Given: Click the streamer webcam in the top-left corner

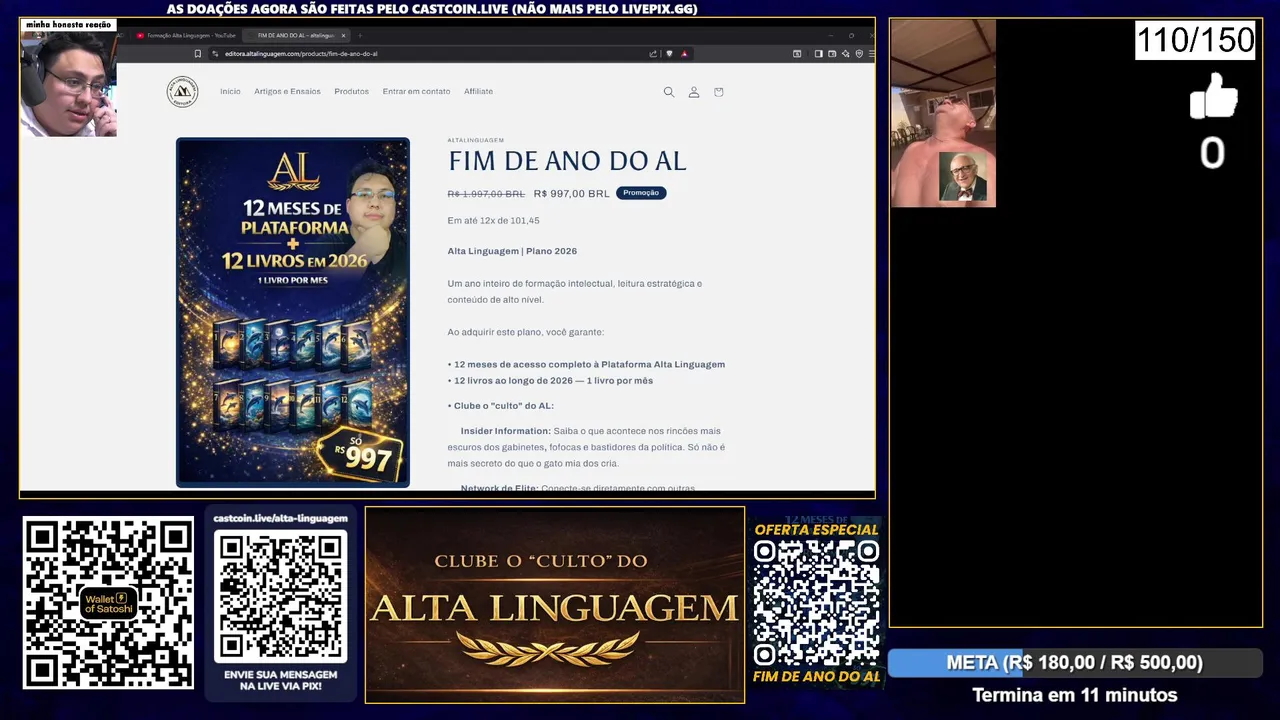Looking at the screenshot, I should click(68, 84).
